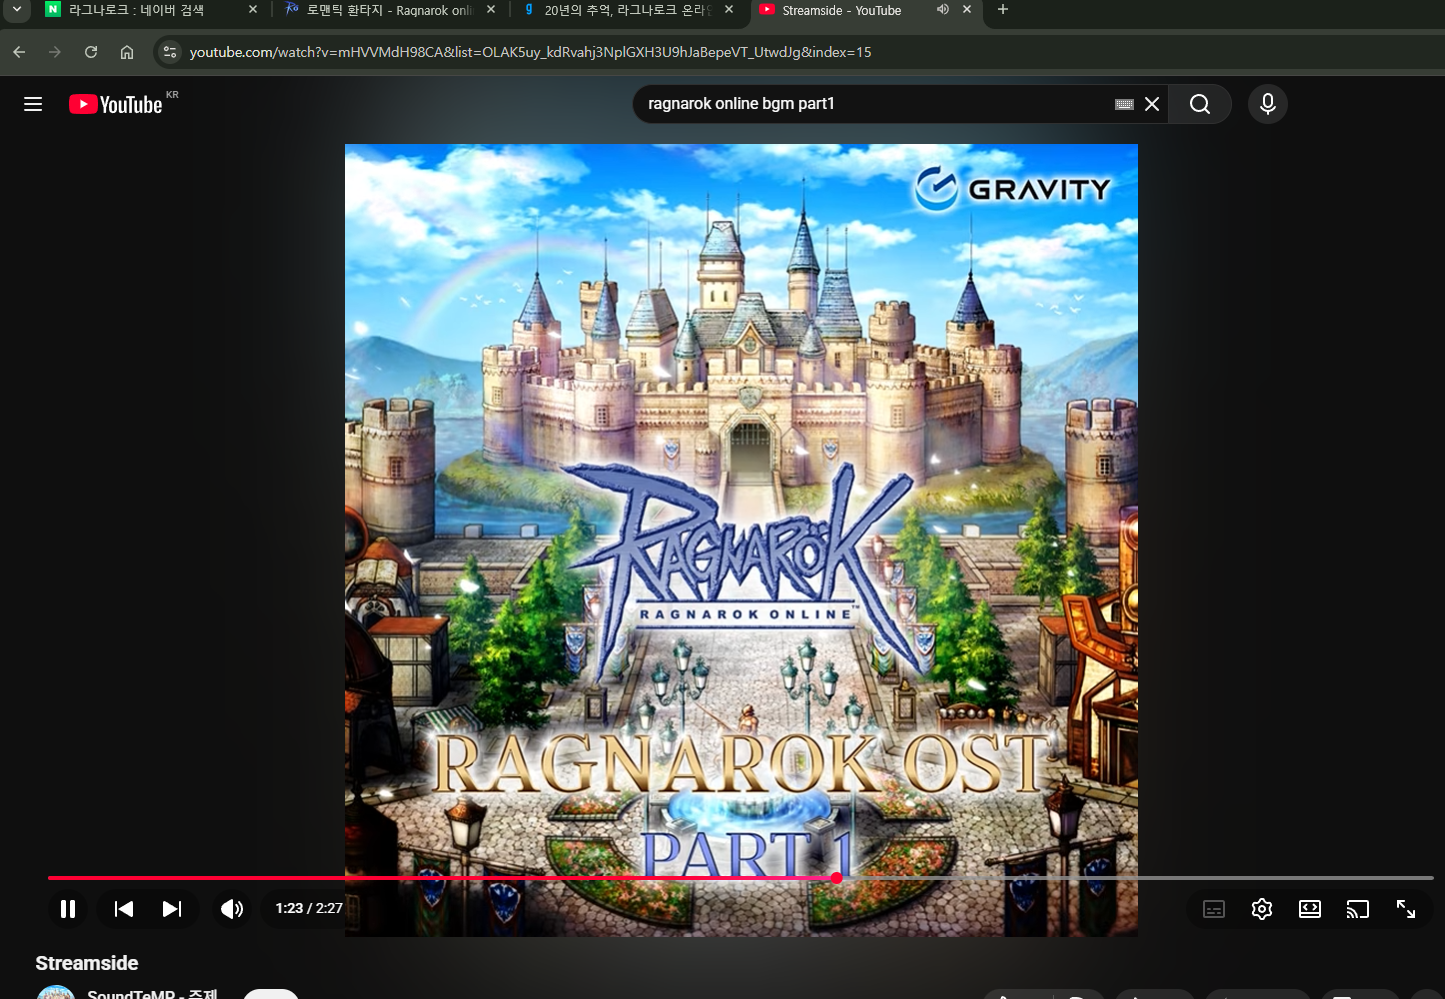1445x999 pixels.
Task: Skip to the next video in playlist
Action: (x=172, y=909)
